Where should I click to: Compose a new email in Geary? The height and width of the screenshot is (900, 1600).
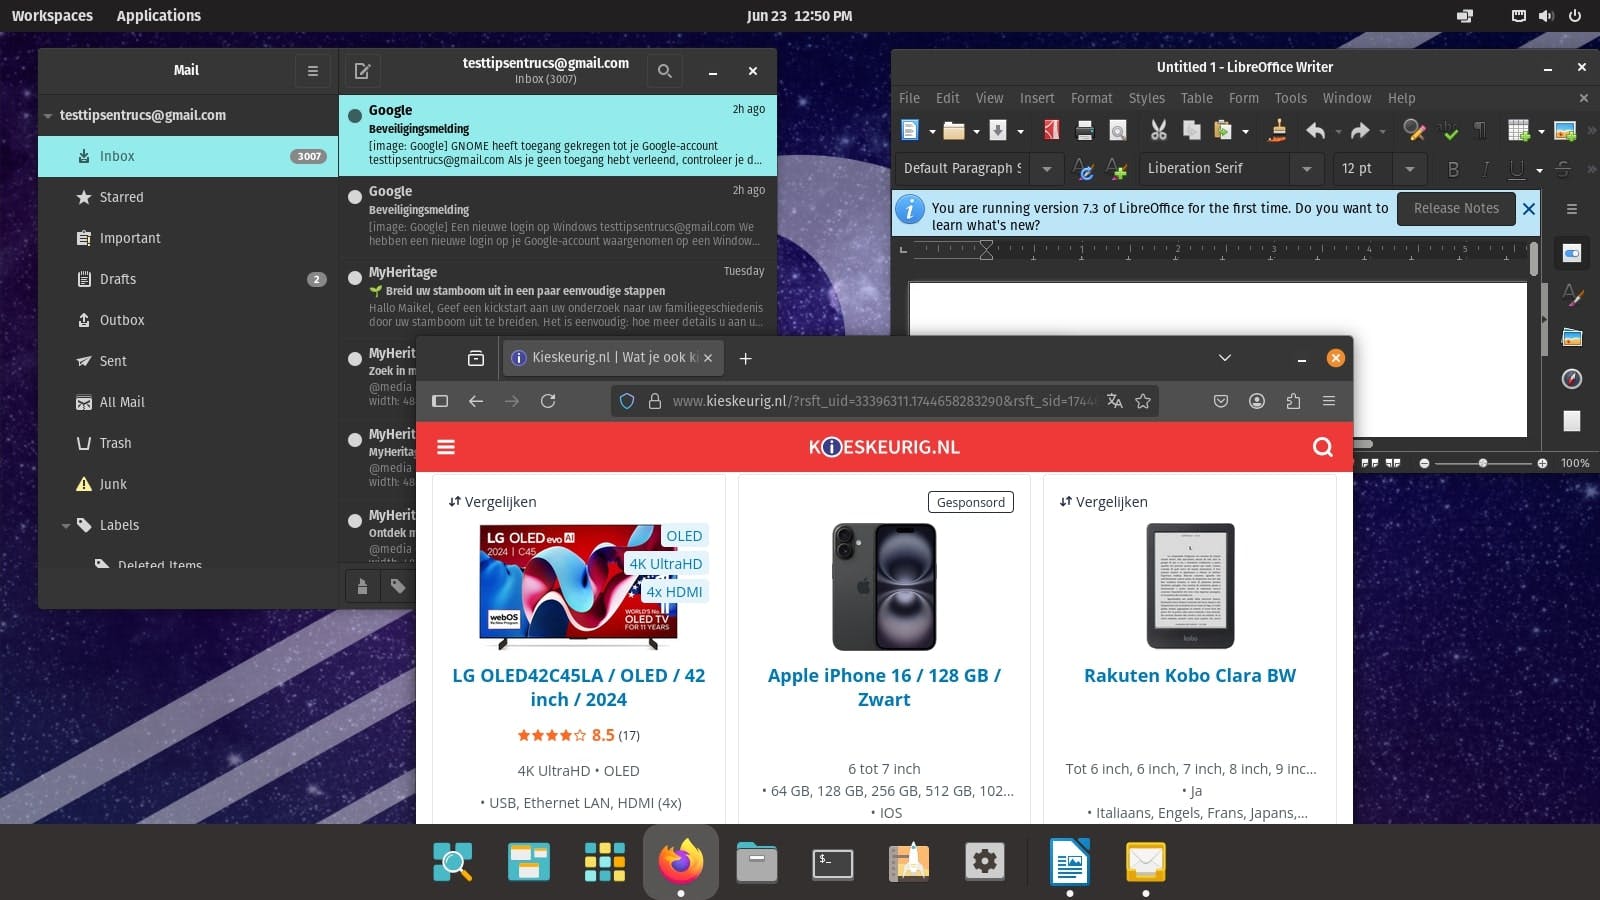(x=362, y=70)
